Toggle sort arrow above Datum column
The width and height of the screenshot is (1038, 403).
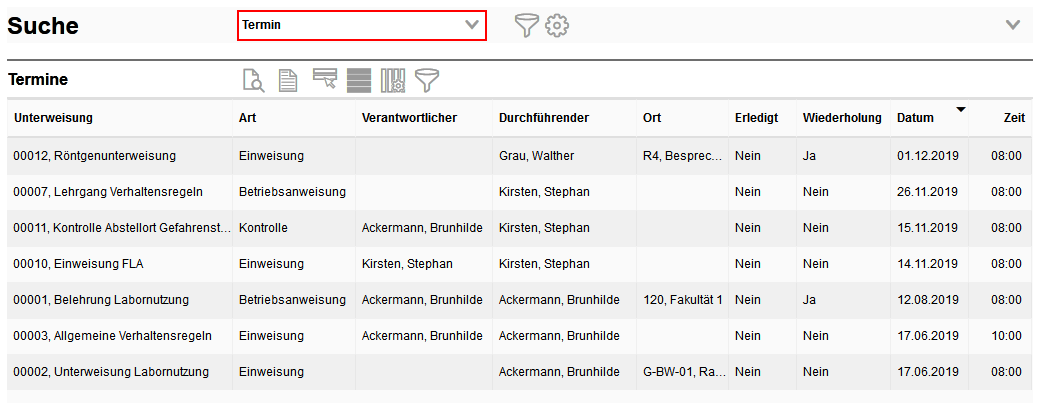[961, 108]
